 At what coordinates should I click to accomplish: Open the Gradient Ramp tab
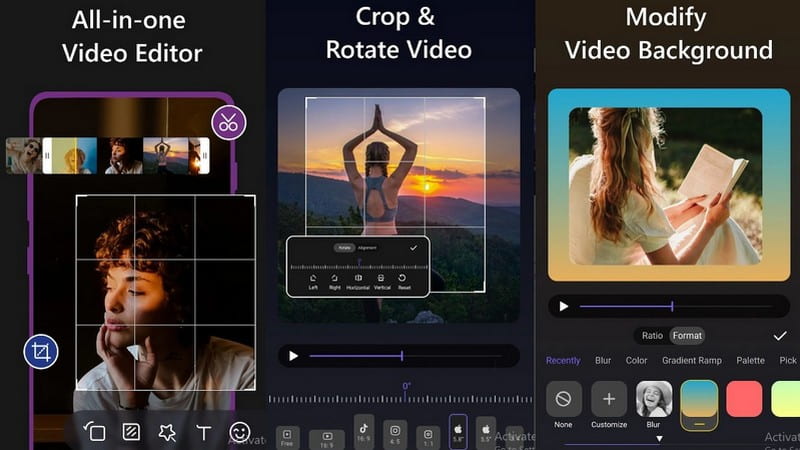691,361
